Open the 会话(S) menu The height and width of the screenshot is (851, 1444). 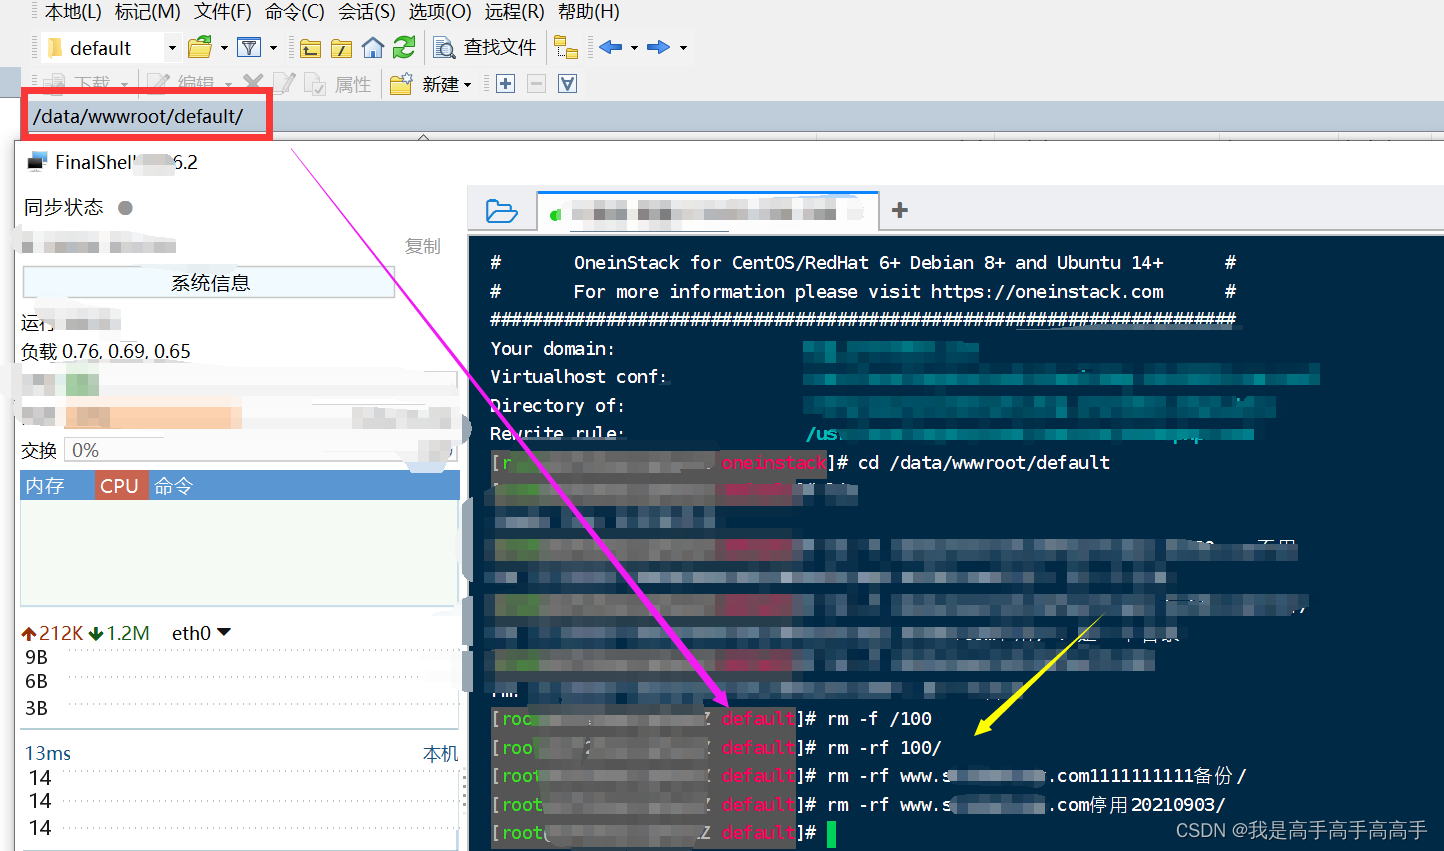point(366,12)
